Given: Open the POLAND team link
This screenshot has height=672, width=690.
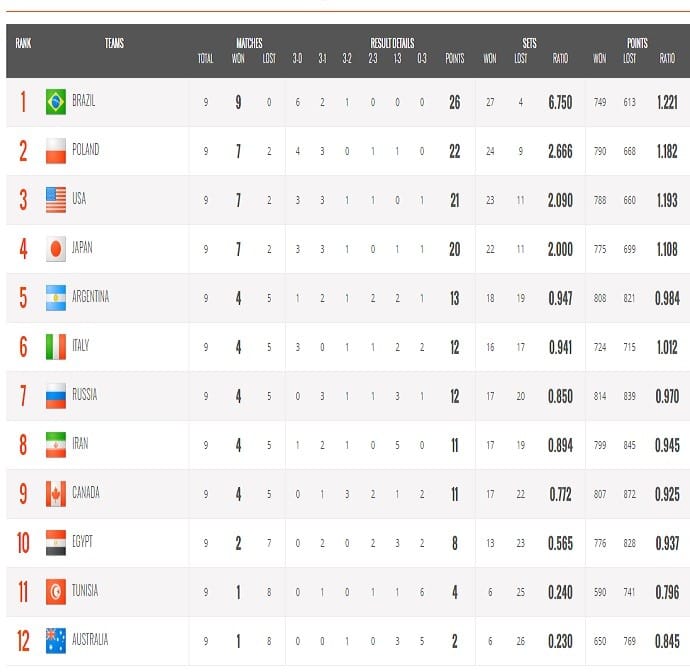Looking at the screenshot, I should [x=86, y=151].
